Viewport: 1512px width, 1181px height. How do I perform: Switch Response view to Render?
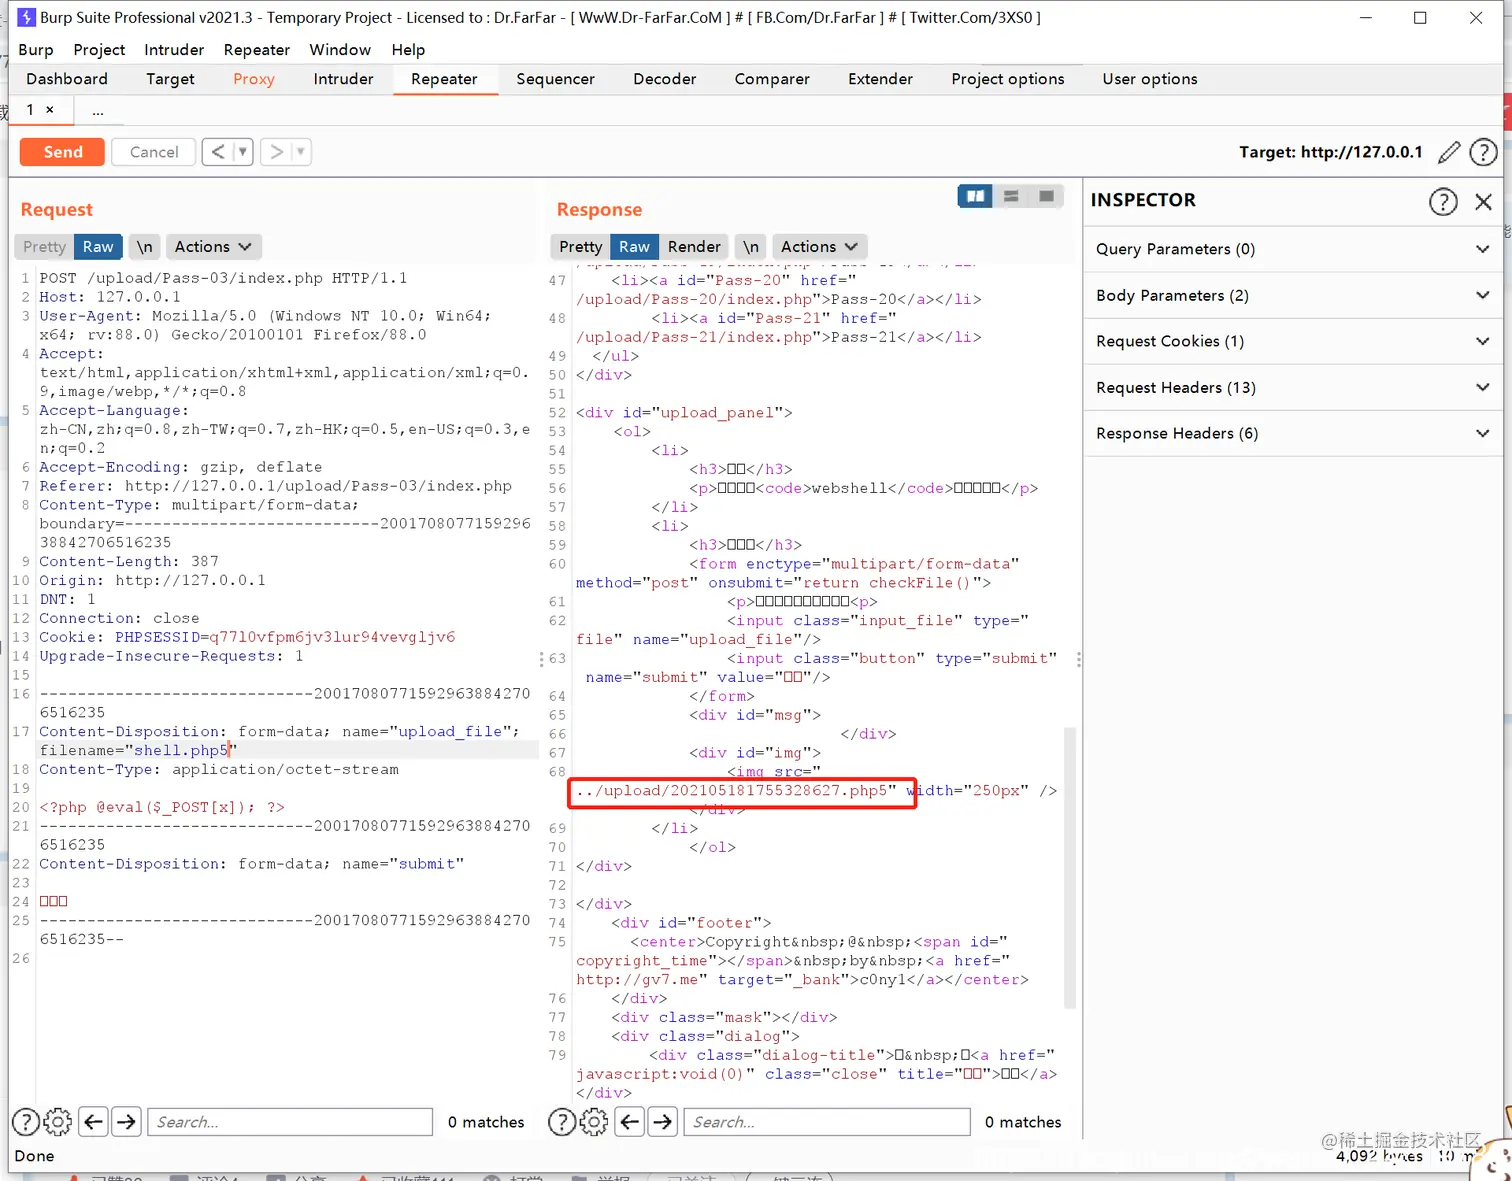pos(694,247)
